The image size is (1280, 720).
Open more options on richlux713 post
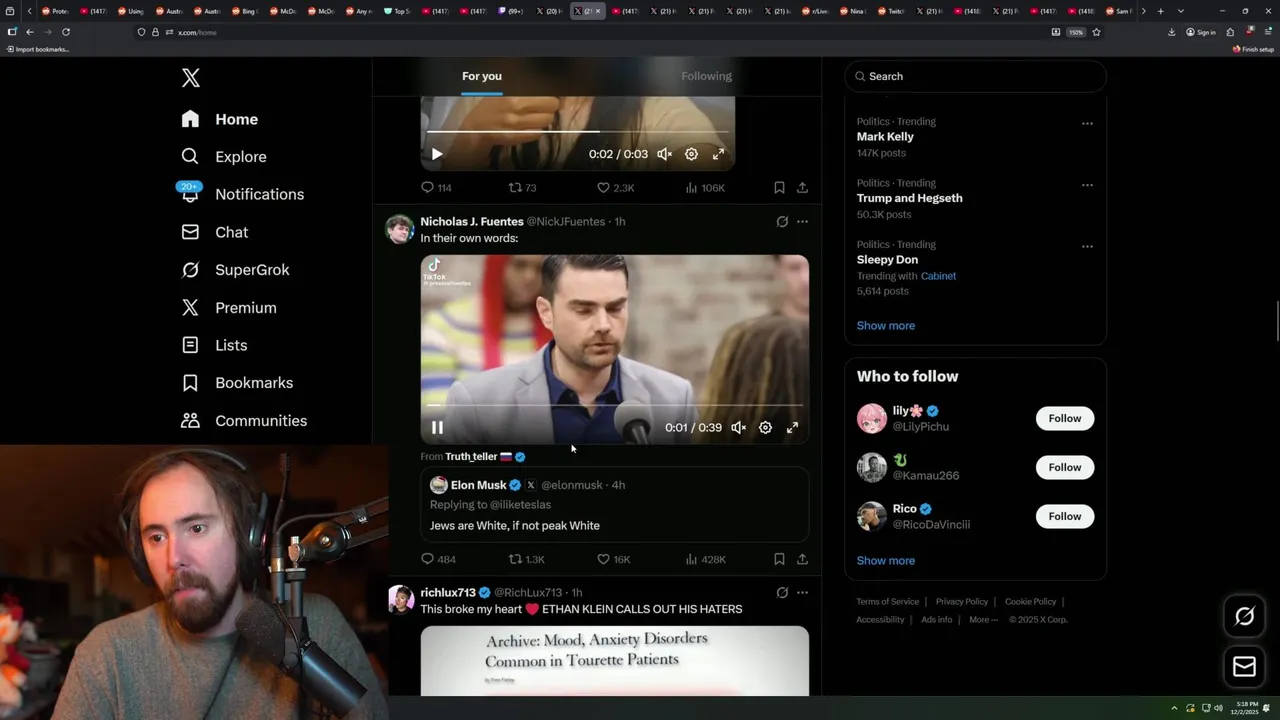coord(802,593)
